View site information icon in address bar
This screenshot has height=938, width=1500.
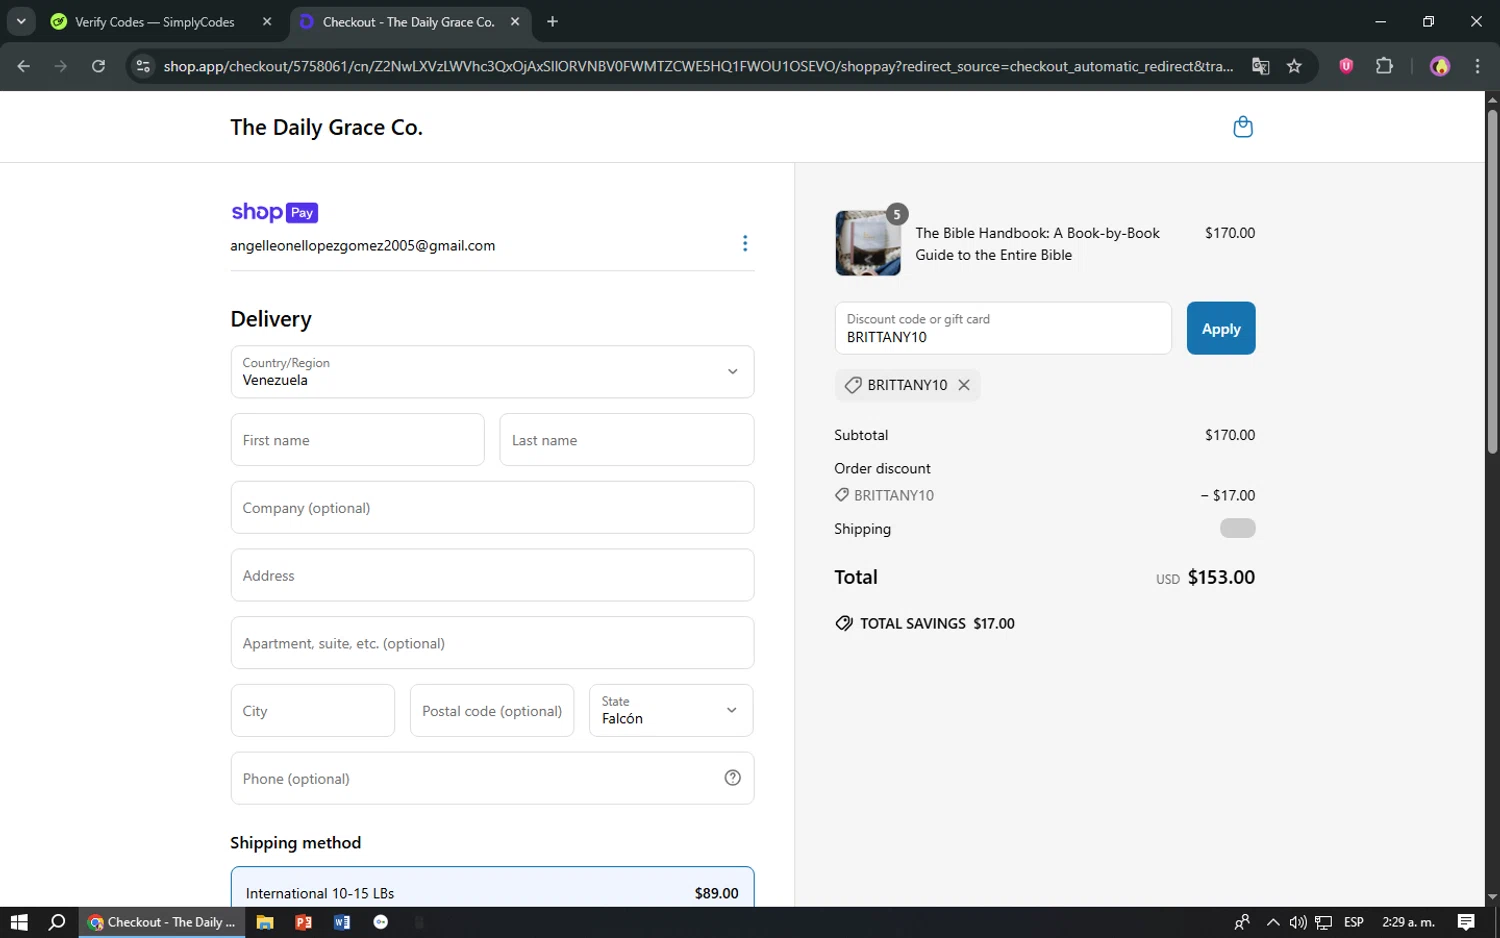pos(143,66)
